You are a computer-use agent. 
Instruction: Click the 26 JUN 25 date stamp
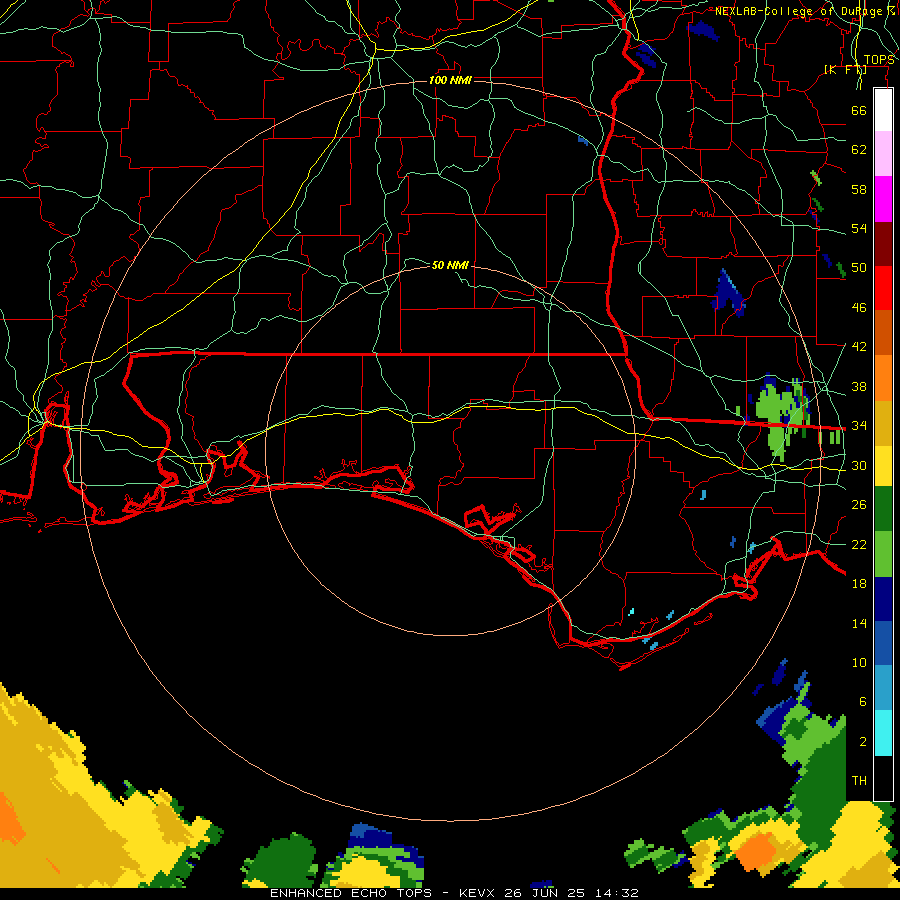click(x=544, y=893)
